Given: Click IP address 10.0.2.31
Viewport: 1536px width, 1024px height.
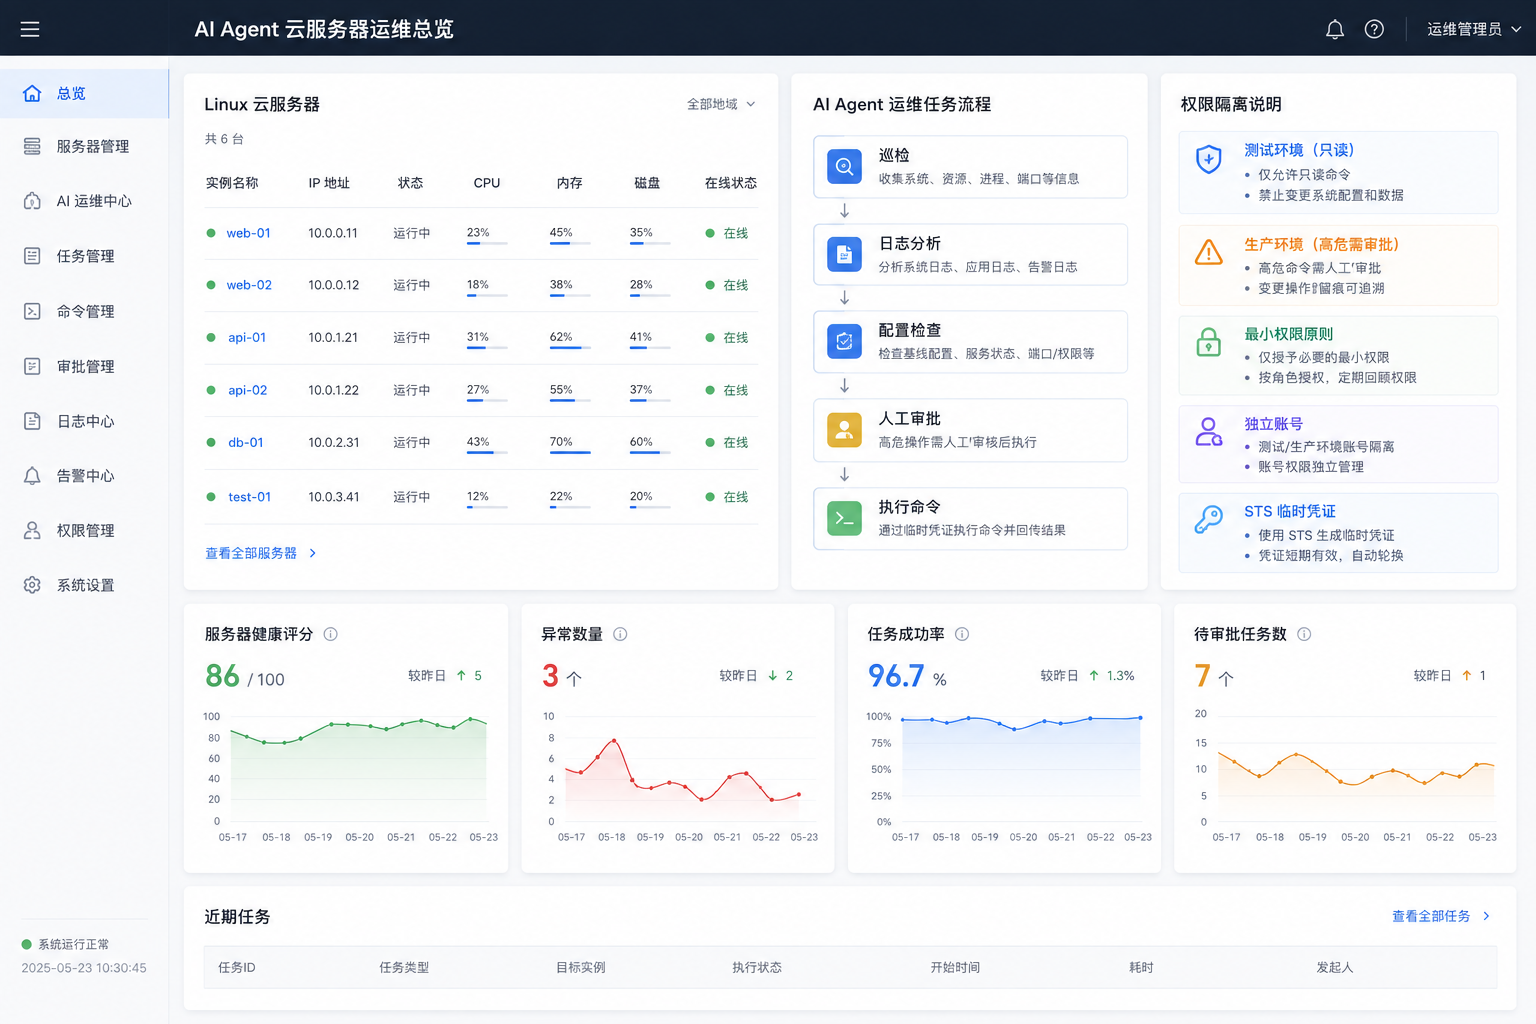Looking at the screenshot, I should (334, 442).
